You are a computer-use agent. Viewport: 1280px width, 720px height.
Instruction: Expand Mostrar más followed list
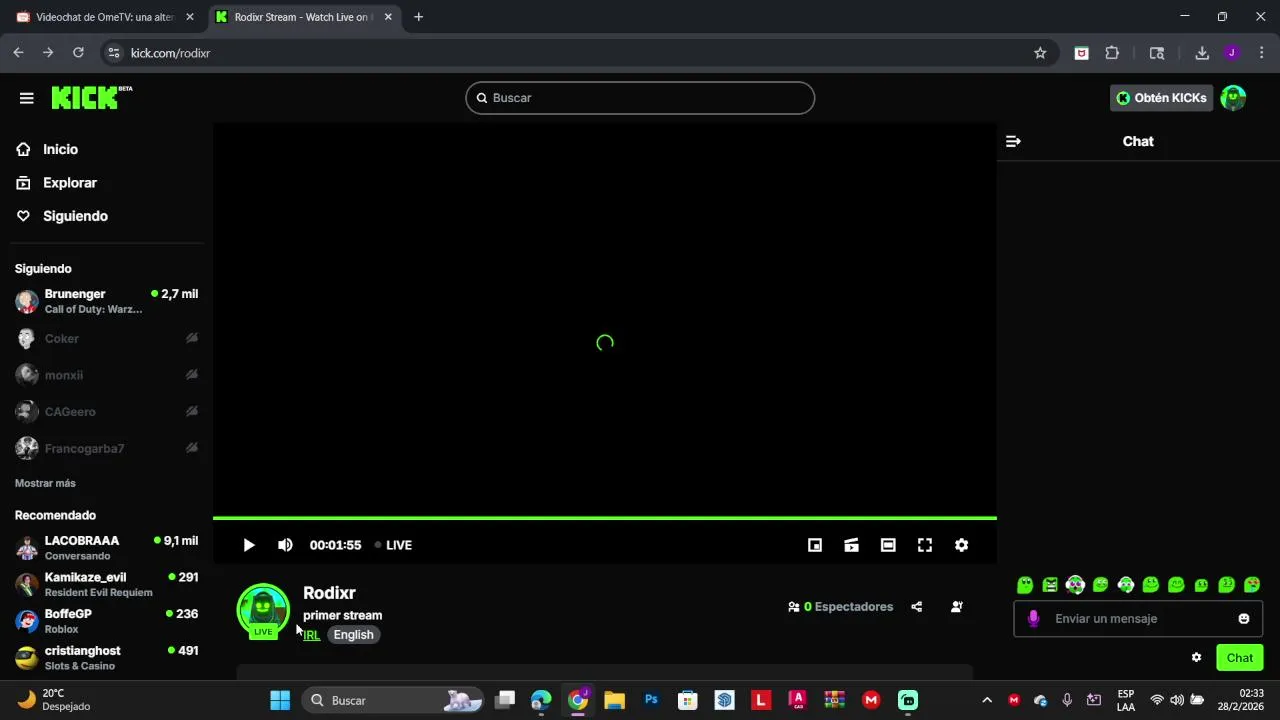pyautogui.click(x=45, y=483)
